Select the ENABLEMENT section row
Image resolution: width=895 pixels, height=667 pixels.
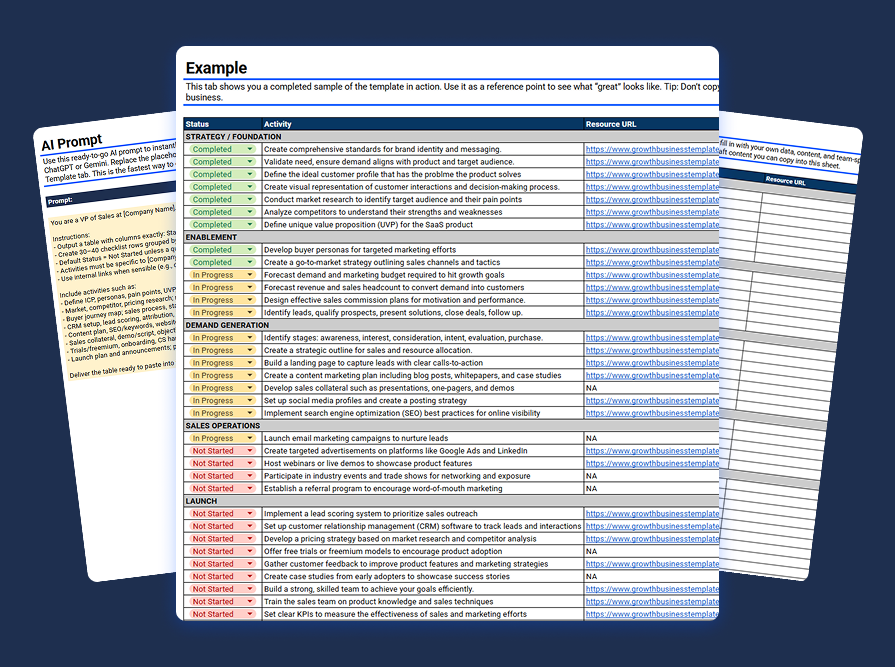click(x=451, y=237)
